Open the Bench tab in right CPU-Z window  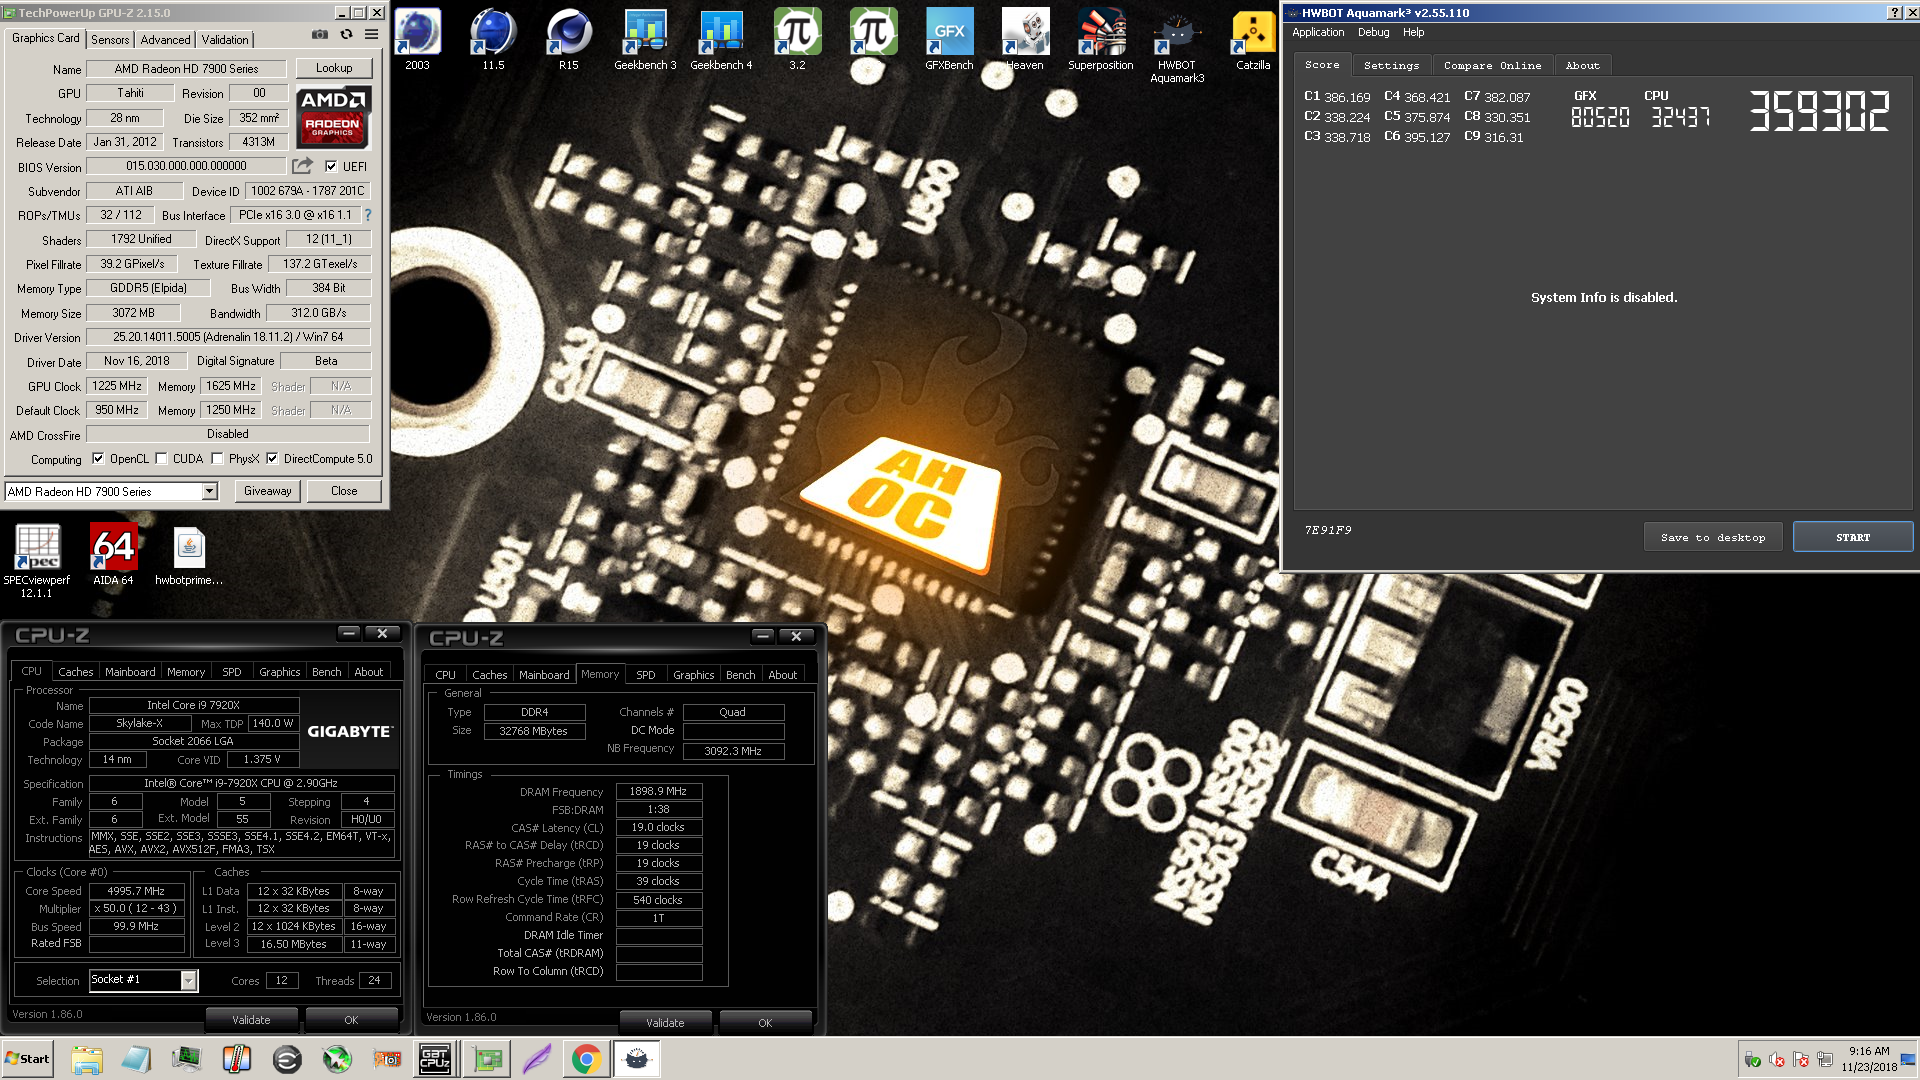coord(740,675)
